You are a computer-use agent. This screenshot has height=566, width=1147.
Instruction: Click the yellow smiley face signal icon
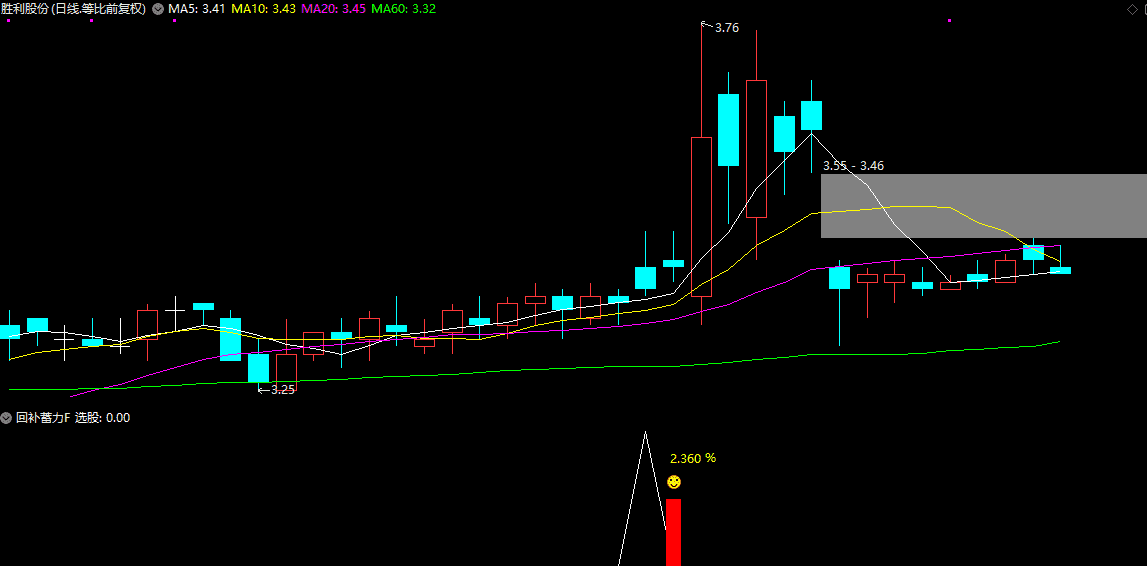tap(674, 482)
